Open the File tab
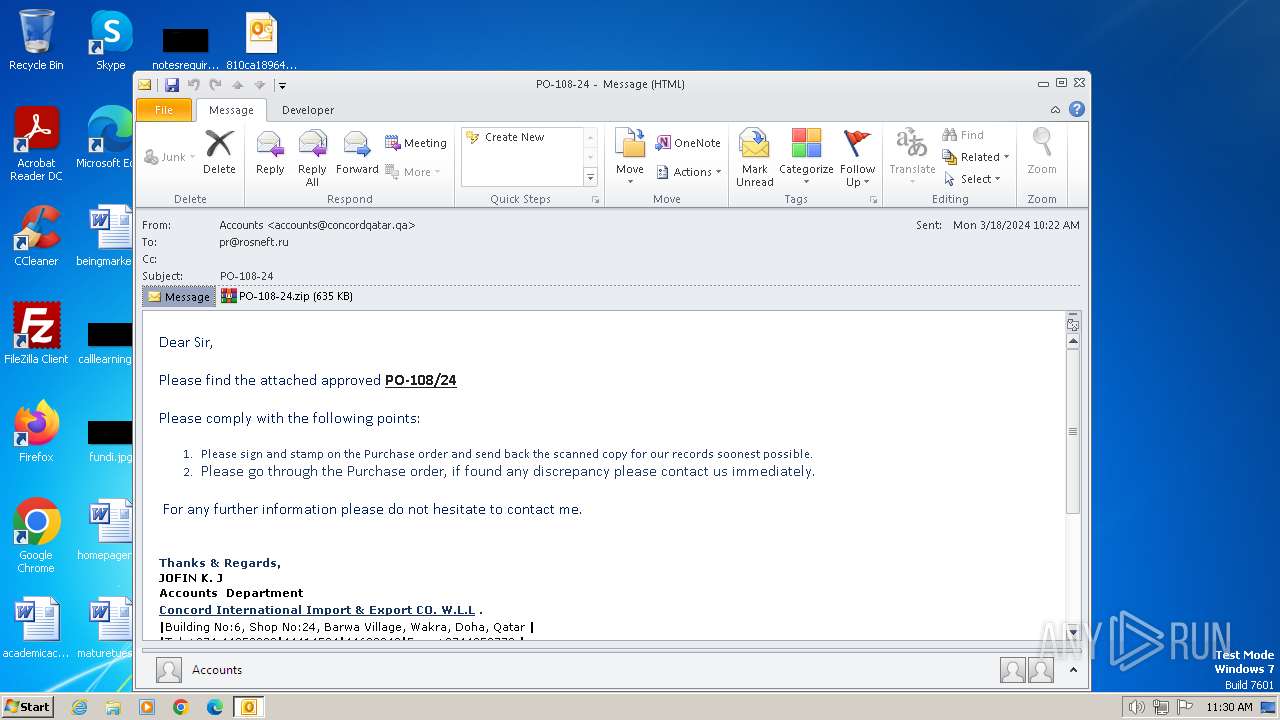 (x=163, y=110)
